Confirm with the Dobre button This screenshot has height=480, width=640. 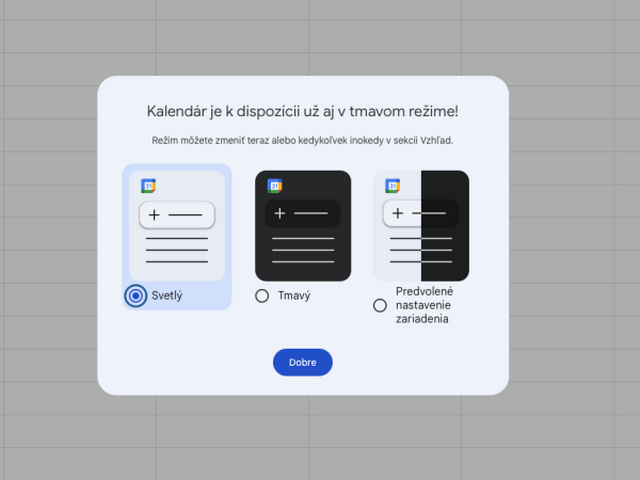[x=302, y=362]
